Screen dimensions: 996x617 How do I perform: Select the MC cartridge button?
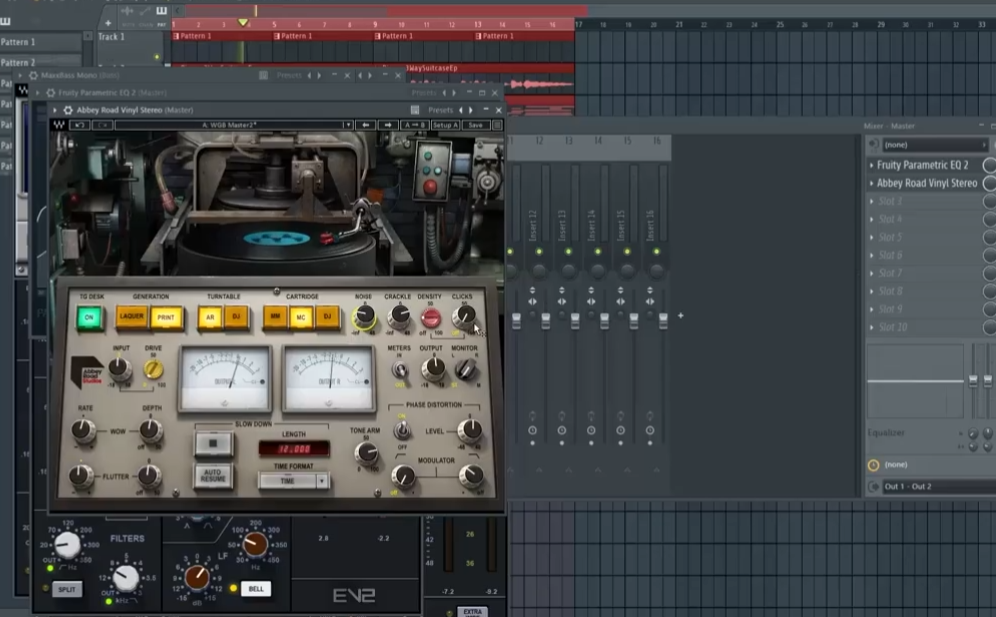point(301,317)
